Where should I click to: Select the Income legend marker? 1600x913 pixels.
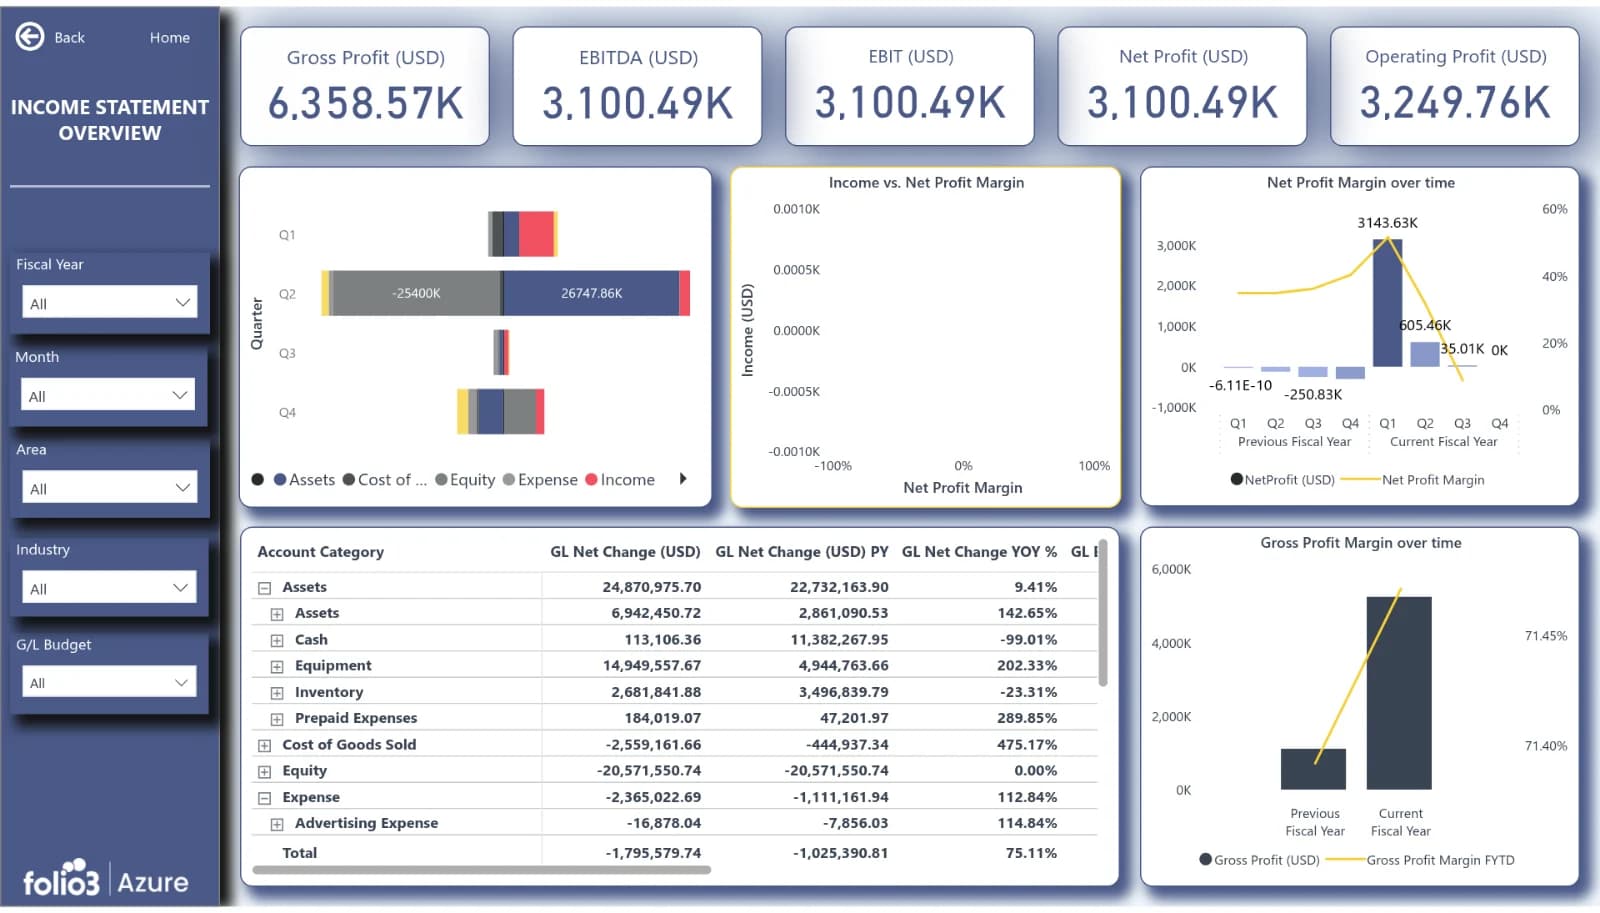point(591,480)
